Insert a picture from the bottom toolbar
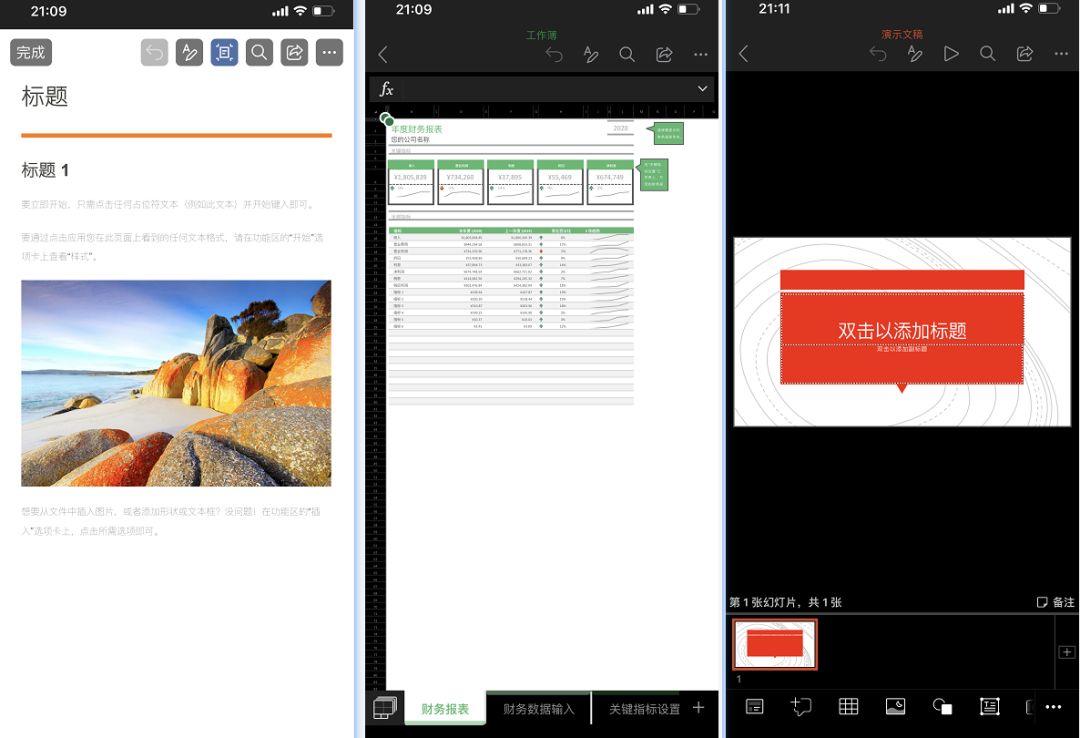 tap(895, 706)
